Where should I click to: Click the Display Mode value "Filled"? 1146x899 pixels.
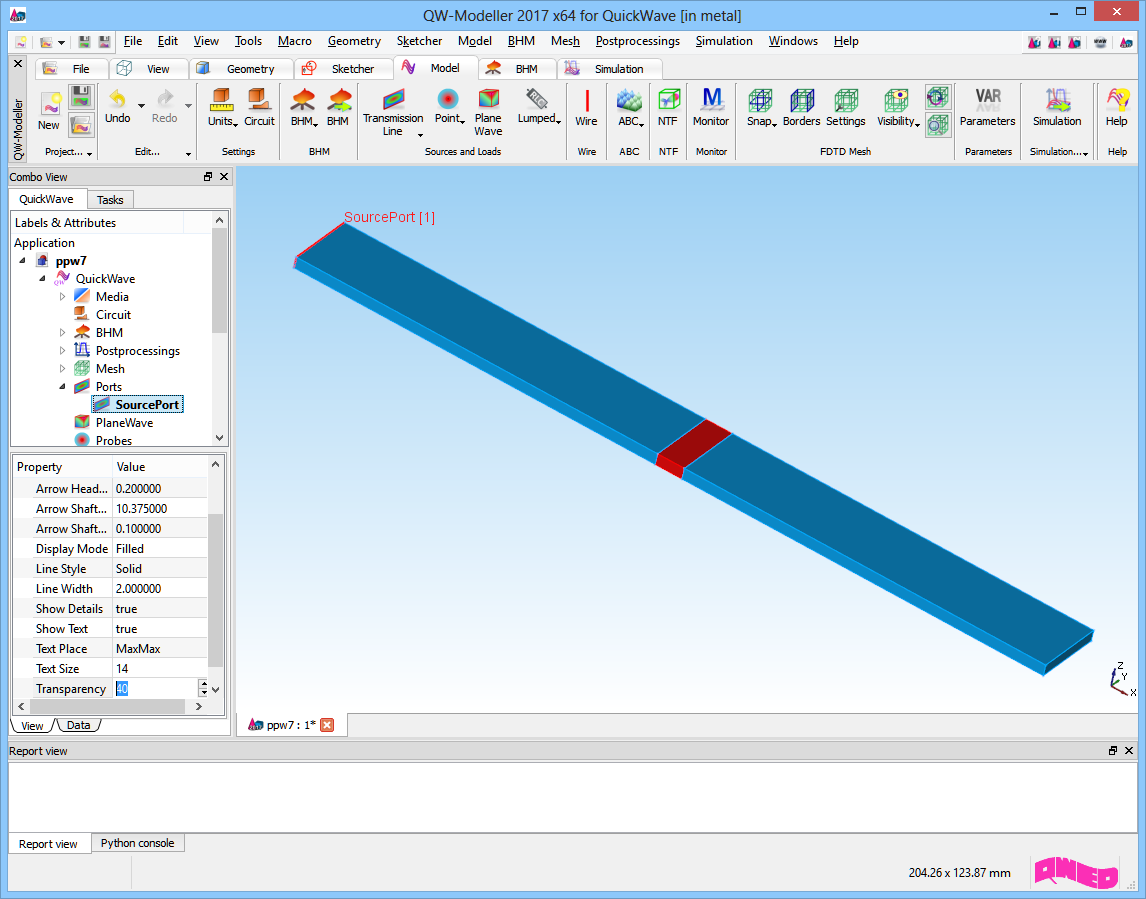(130, 549)
